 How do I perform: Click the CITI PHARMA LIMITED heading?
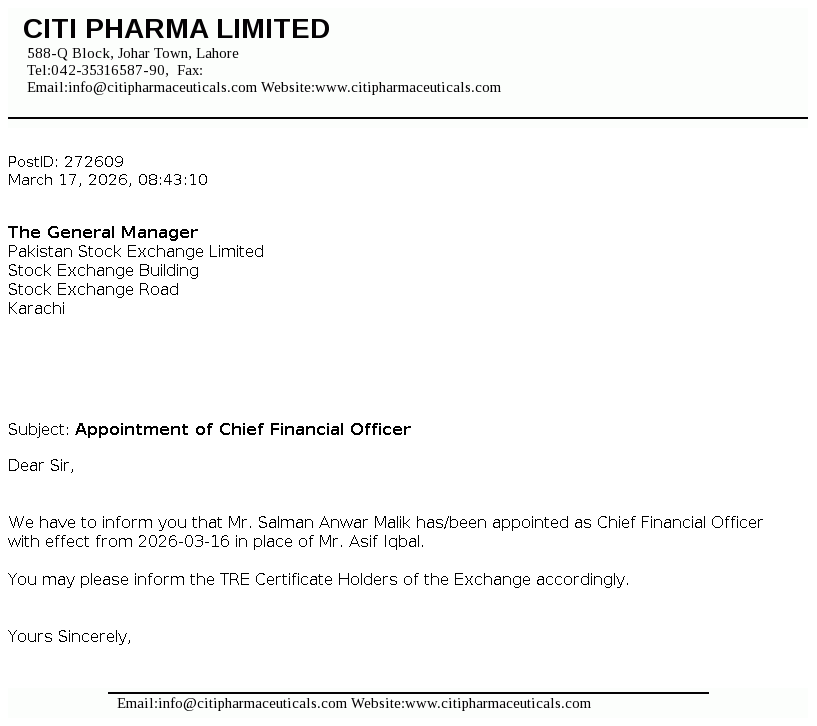176,29
